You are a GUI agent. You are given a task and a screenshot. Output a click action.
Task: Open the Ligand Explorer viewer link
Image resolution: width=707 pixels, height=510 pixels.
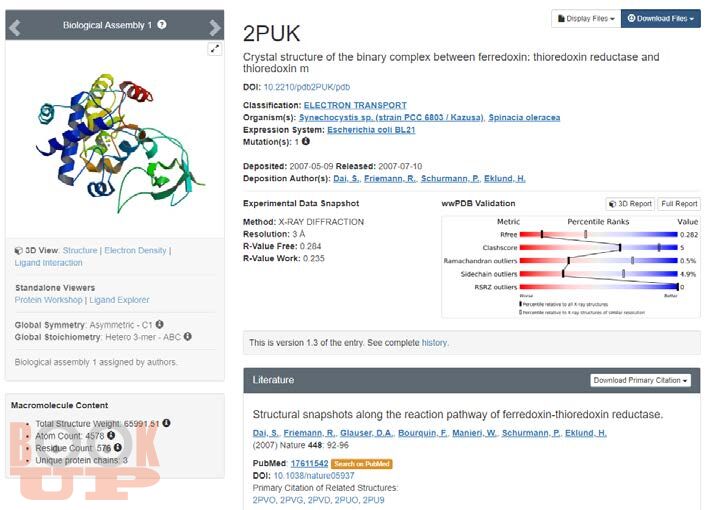pos(119,300)
